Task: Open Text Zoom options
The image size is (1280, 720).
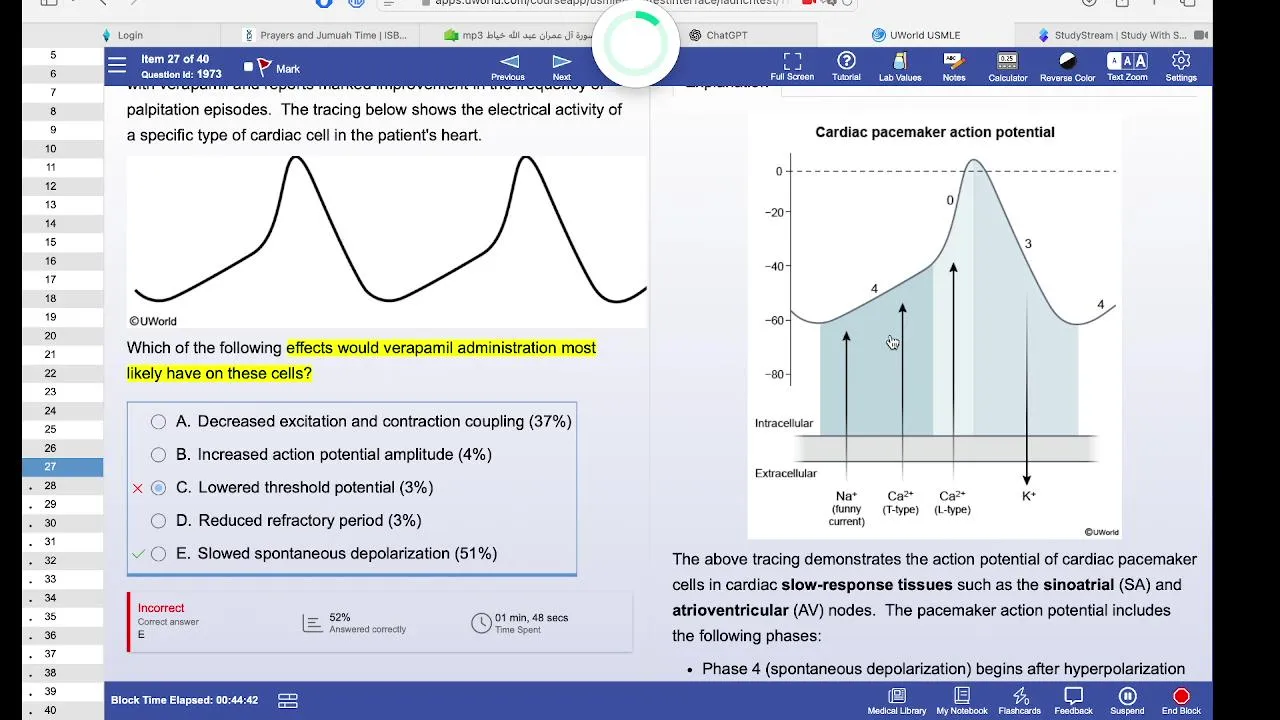Action: (1127, 68)
